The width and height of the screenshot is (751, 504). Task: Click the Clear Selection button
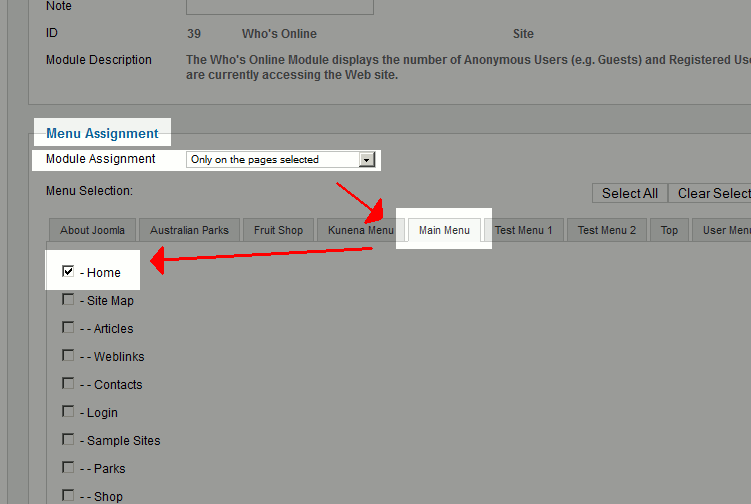(710, 193)
